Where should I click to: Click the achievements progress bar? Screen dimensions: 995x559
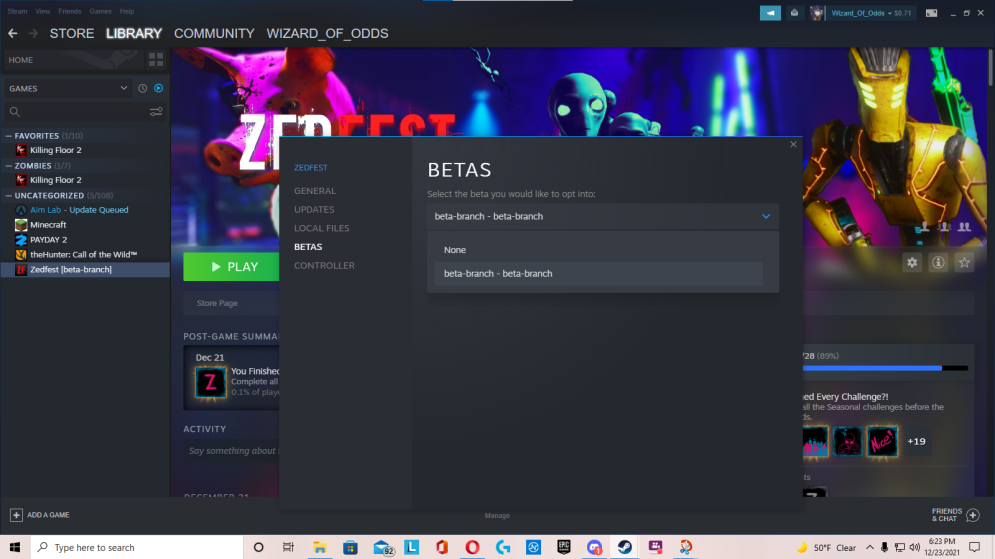coord(885,368)
